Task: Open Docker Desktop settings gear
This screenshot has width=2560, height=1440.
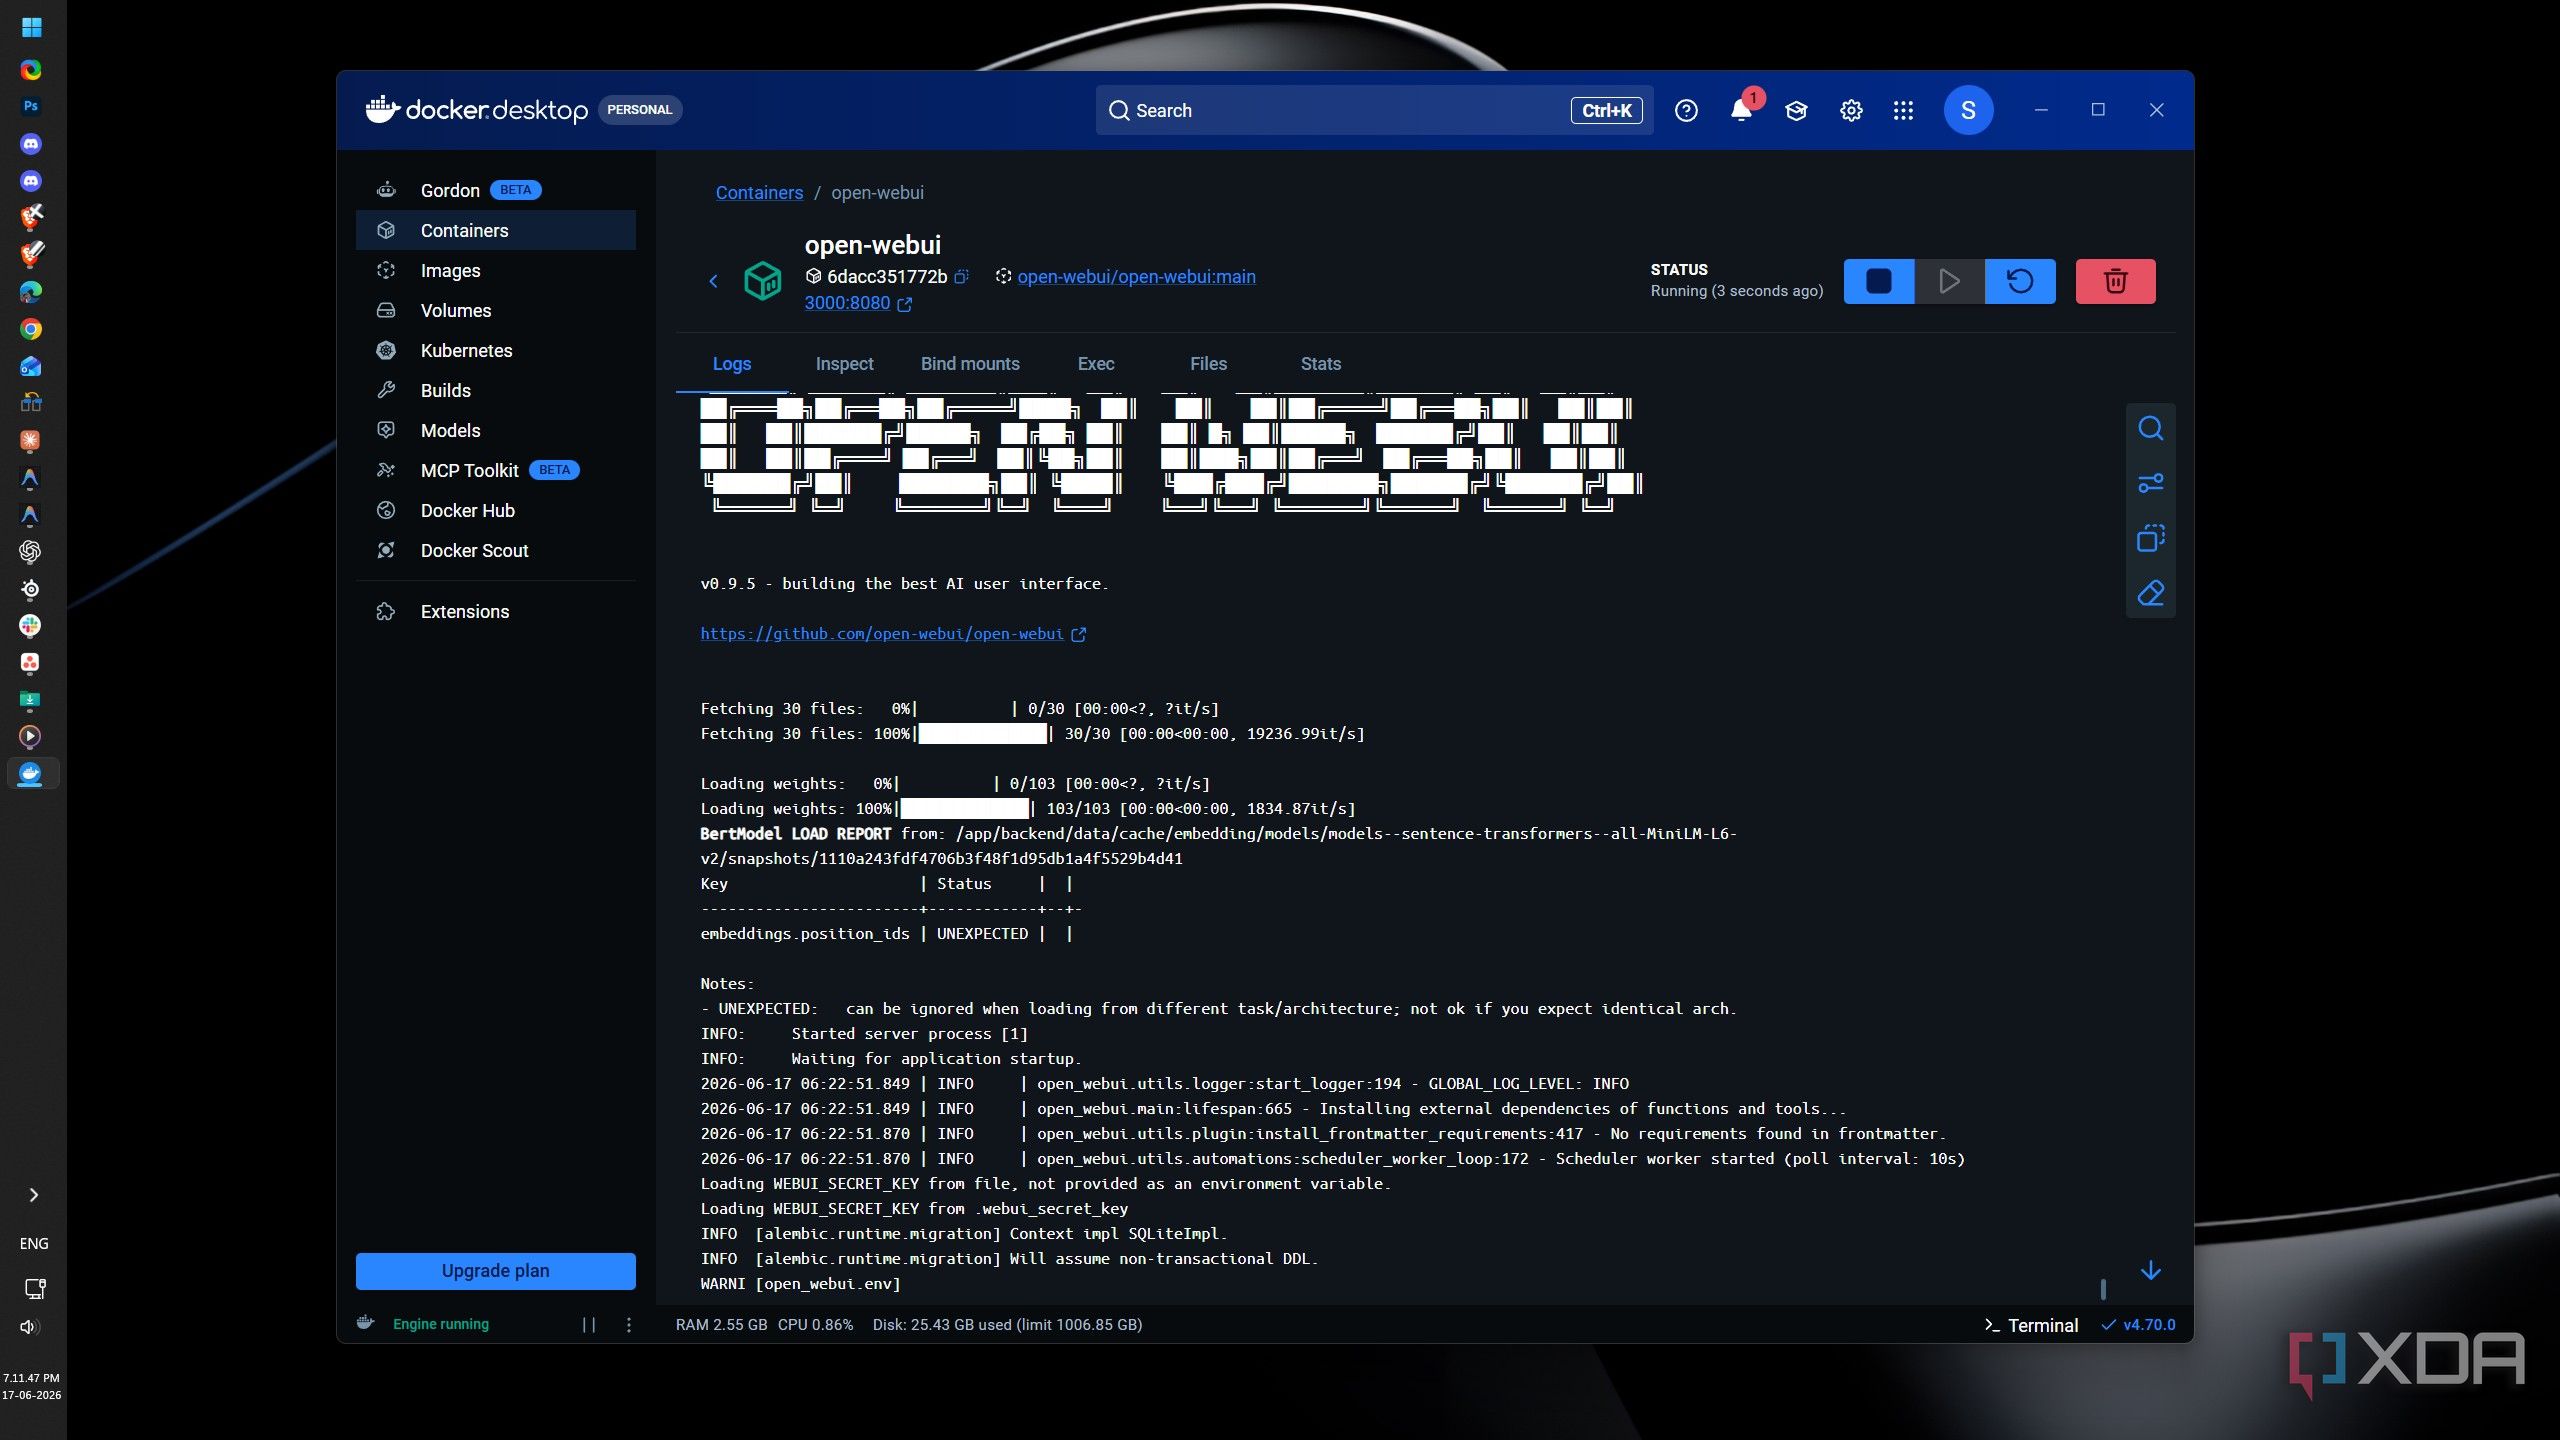Action: [x=1851, y=111]
